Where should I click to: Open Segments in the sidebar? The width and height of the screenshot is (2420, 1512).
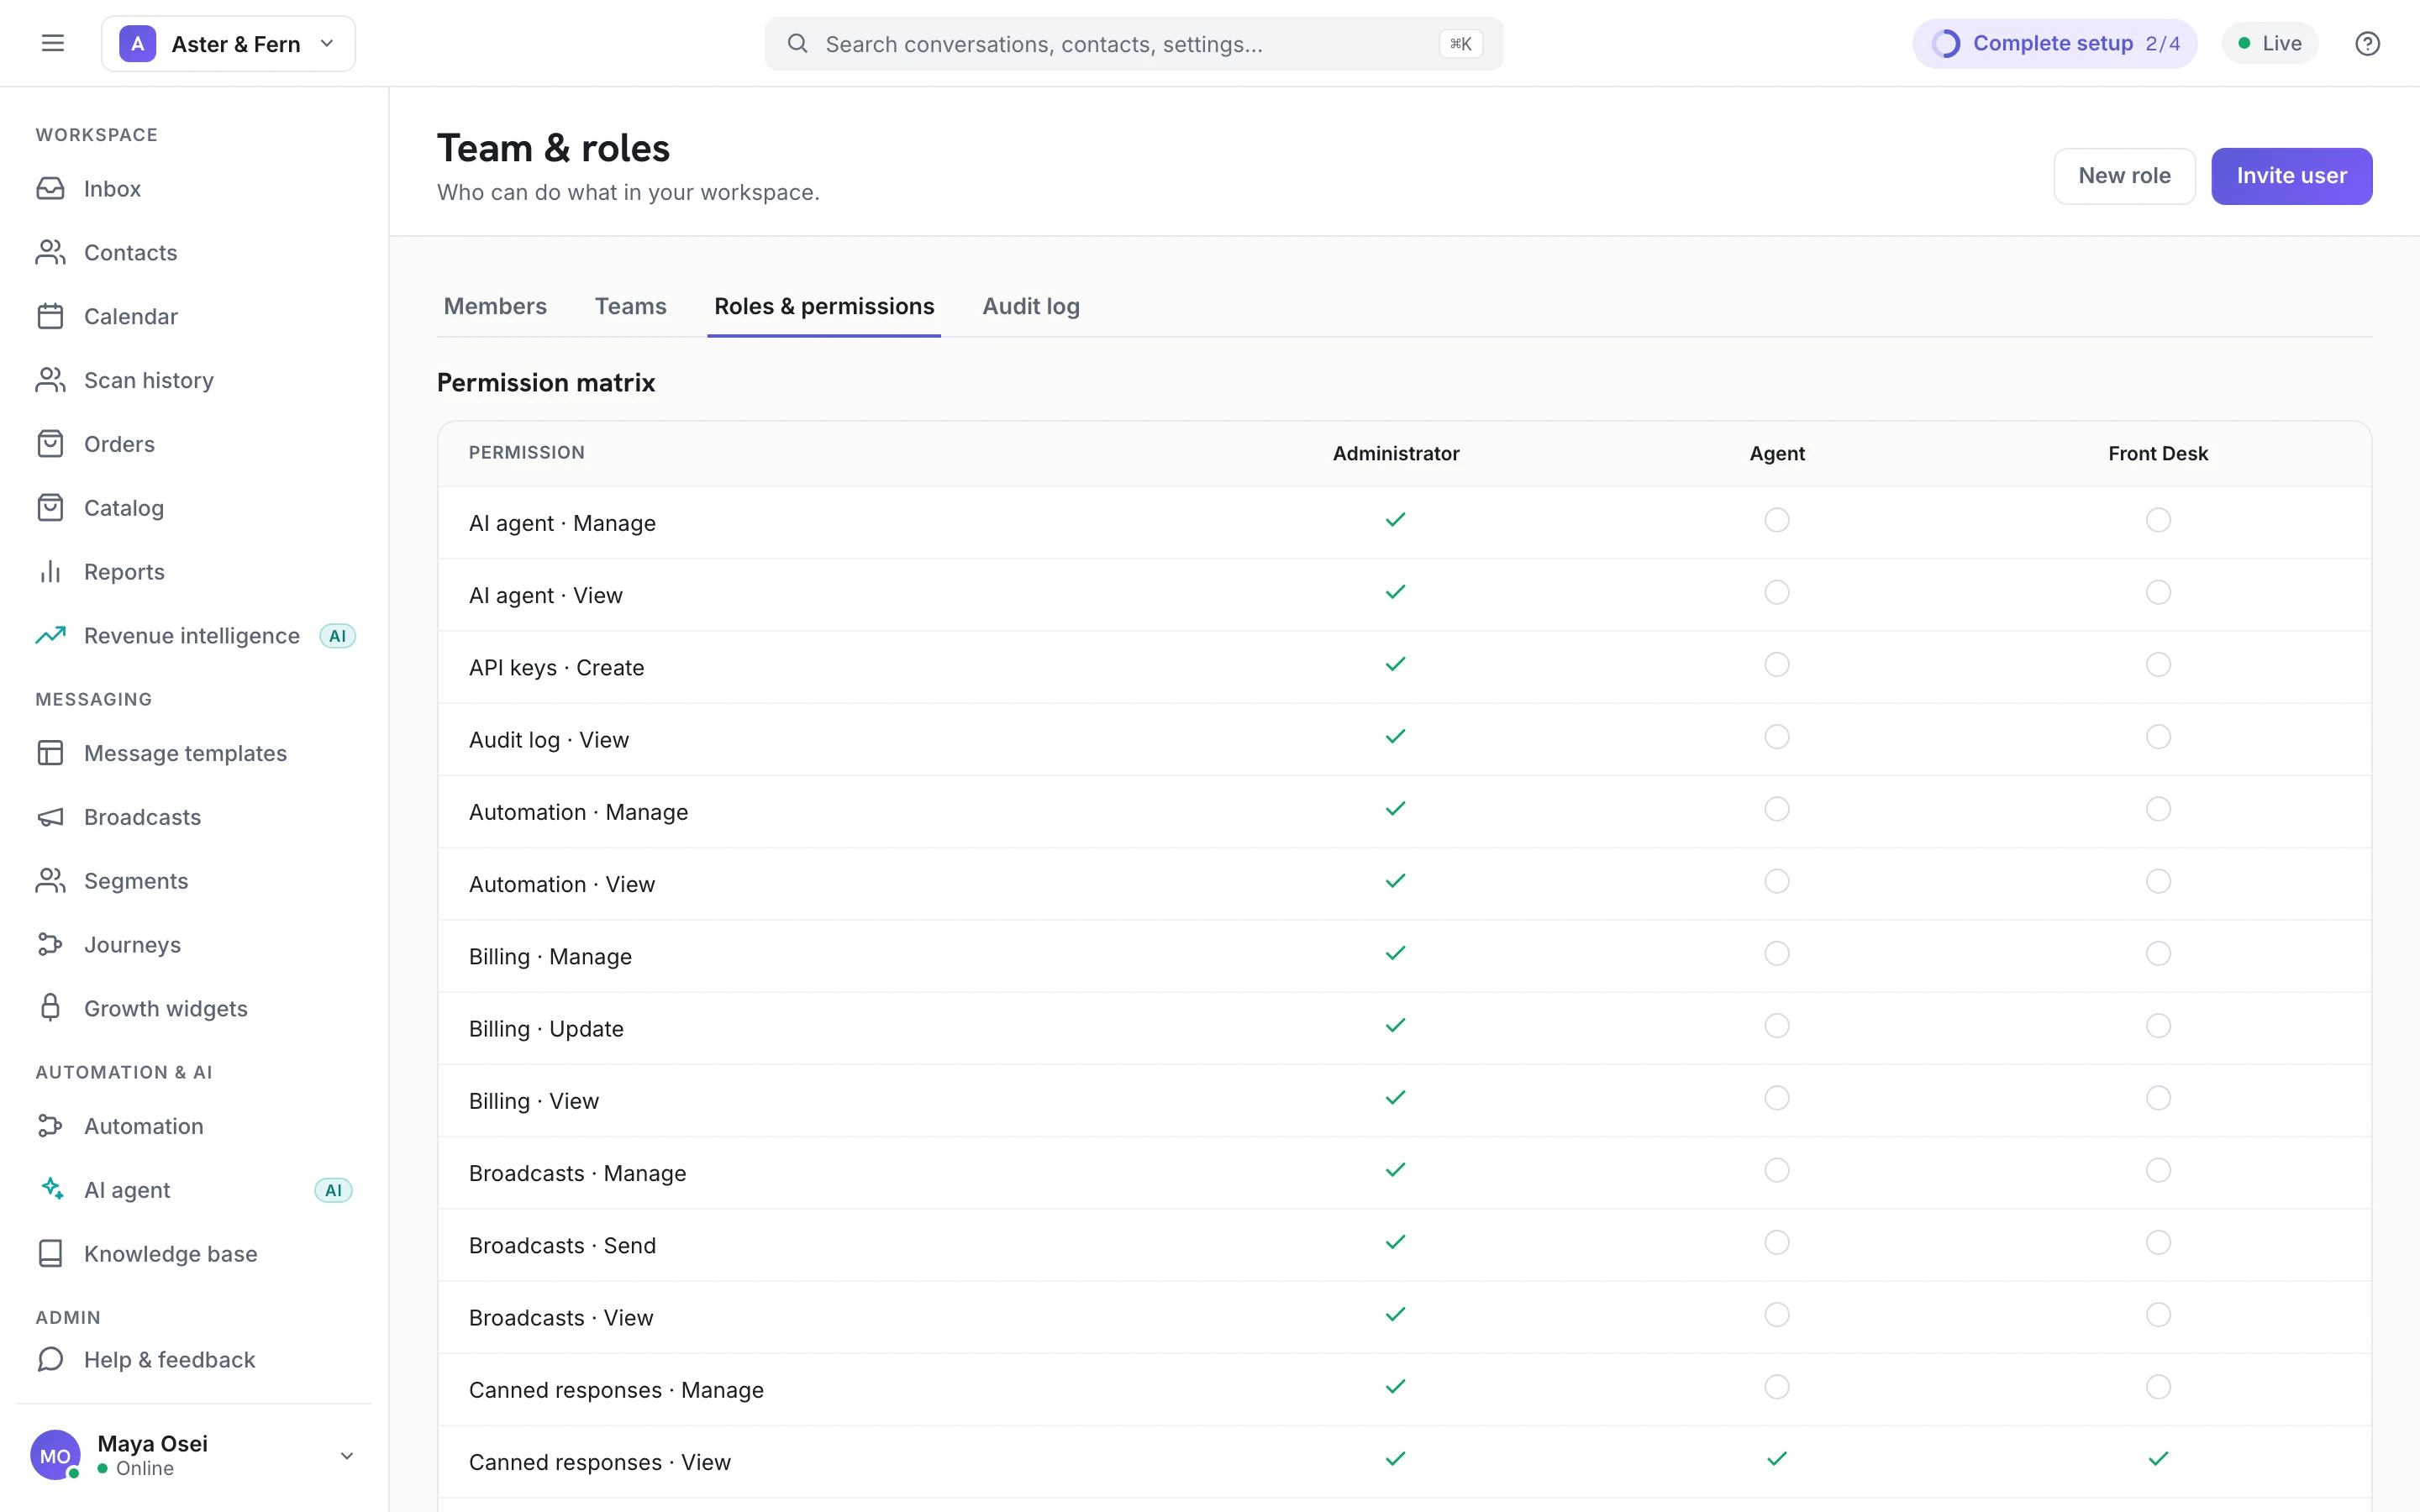tap(194, 881)
